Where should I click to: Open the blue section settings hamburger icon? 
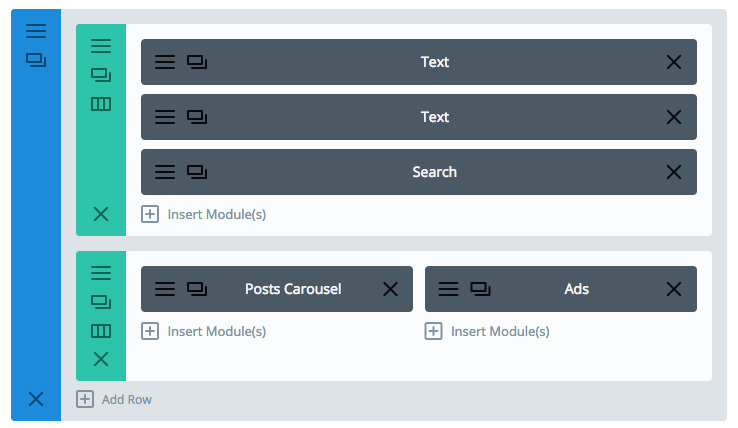[36, 31]
